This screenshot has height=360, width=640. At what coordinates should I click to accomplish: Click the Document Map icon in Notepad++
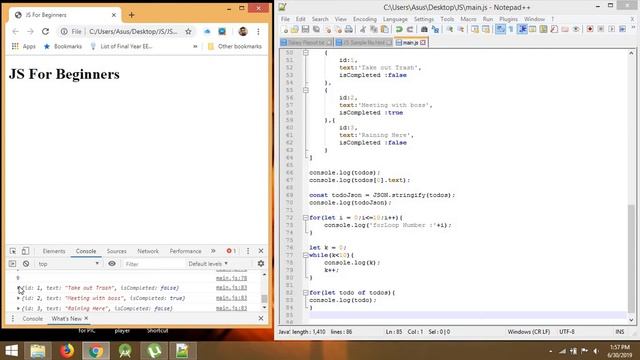pyautogui.click(x=543, y=29)
